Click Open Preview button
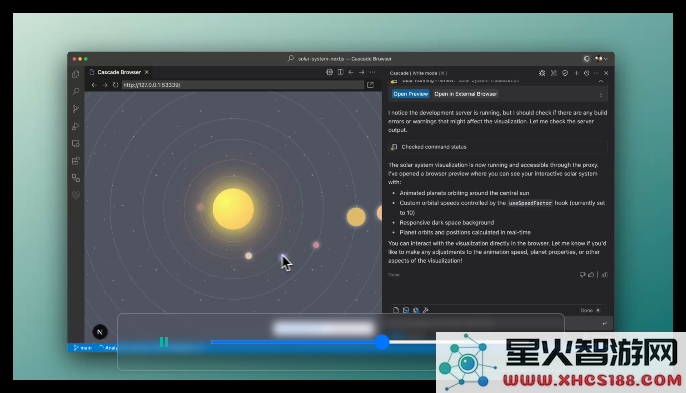 [410, 94]
